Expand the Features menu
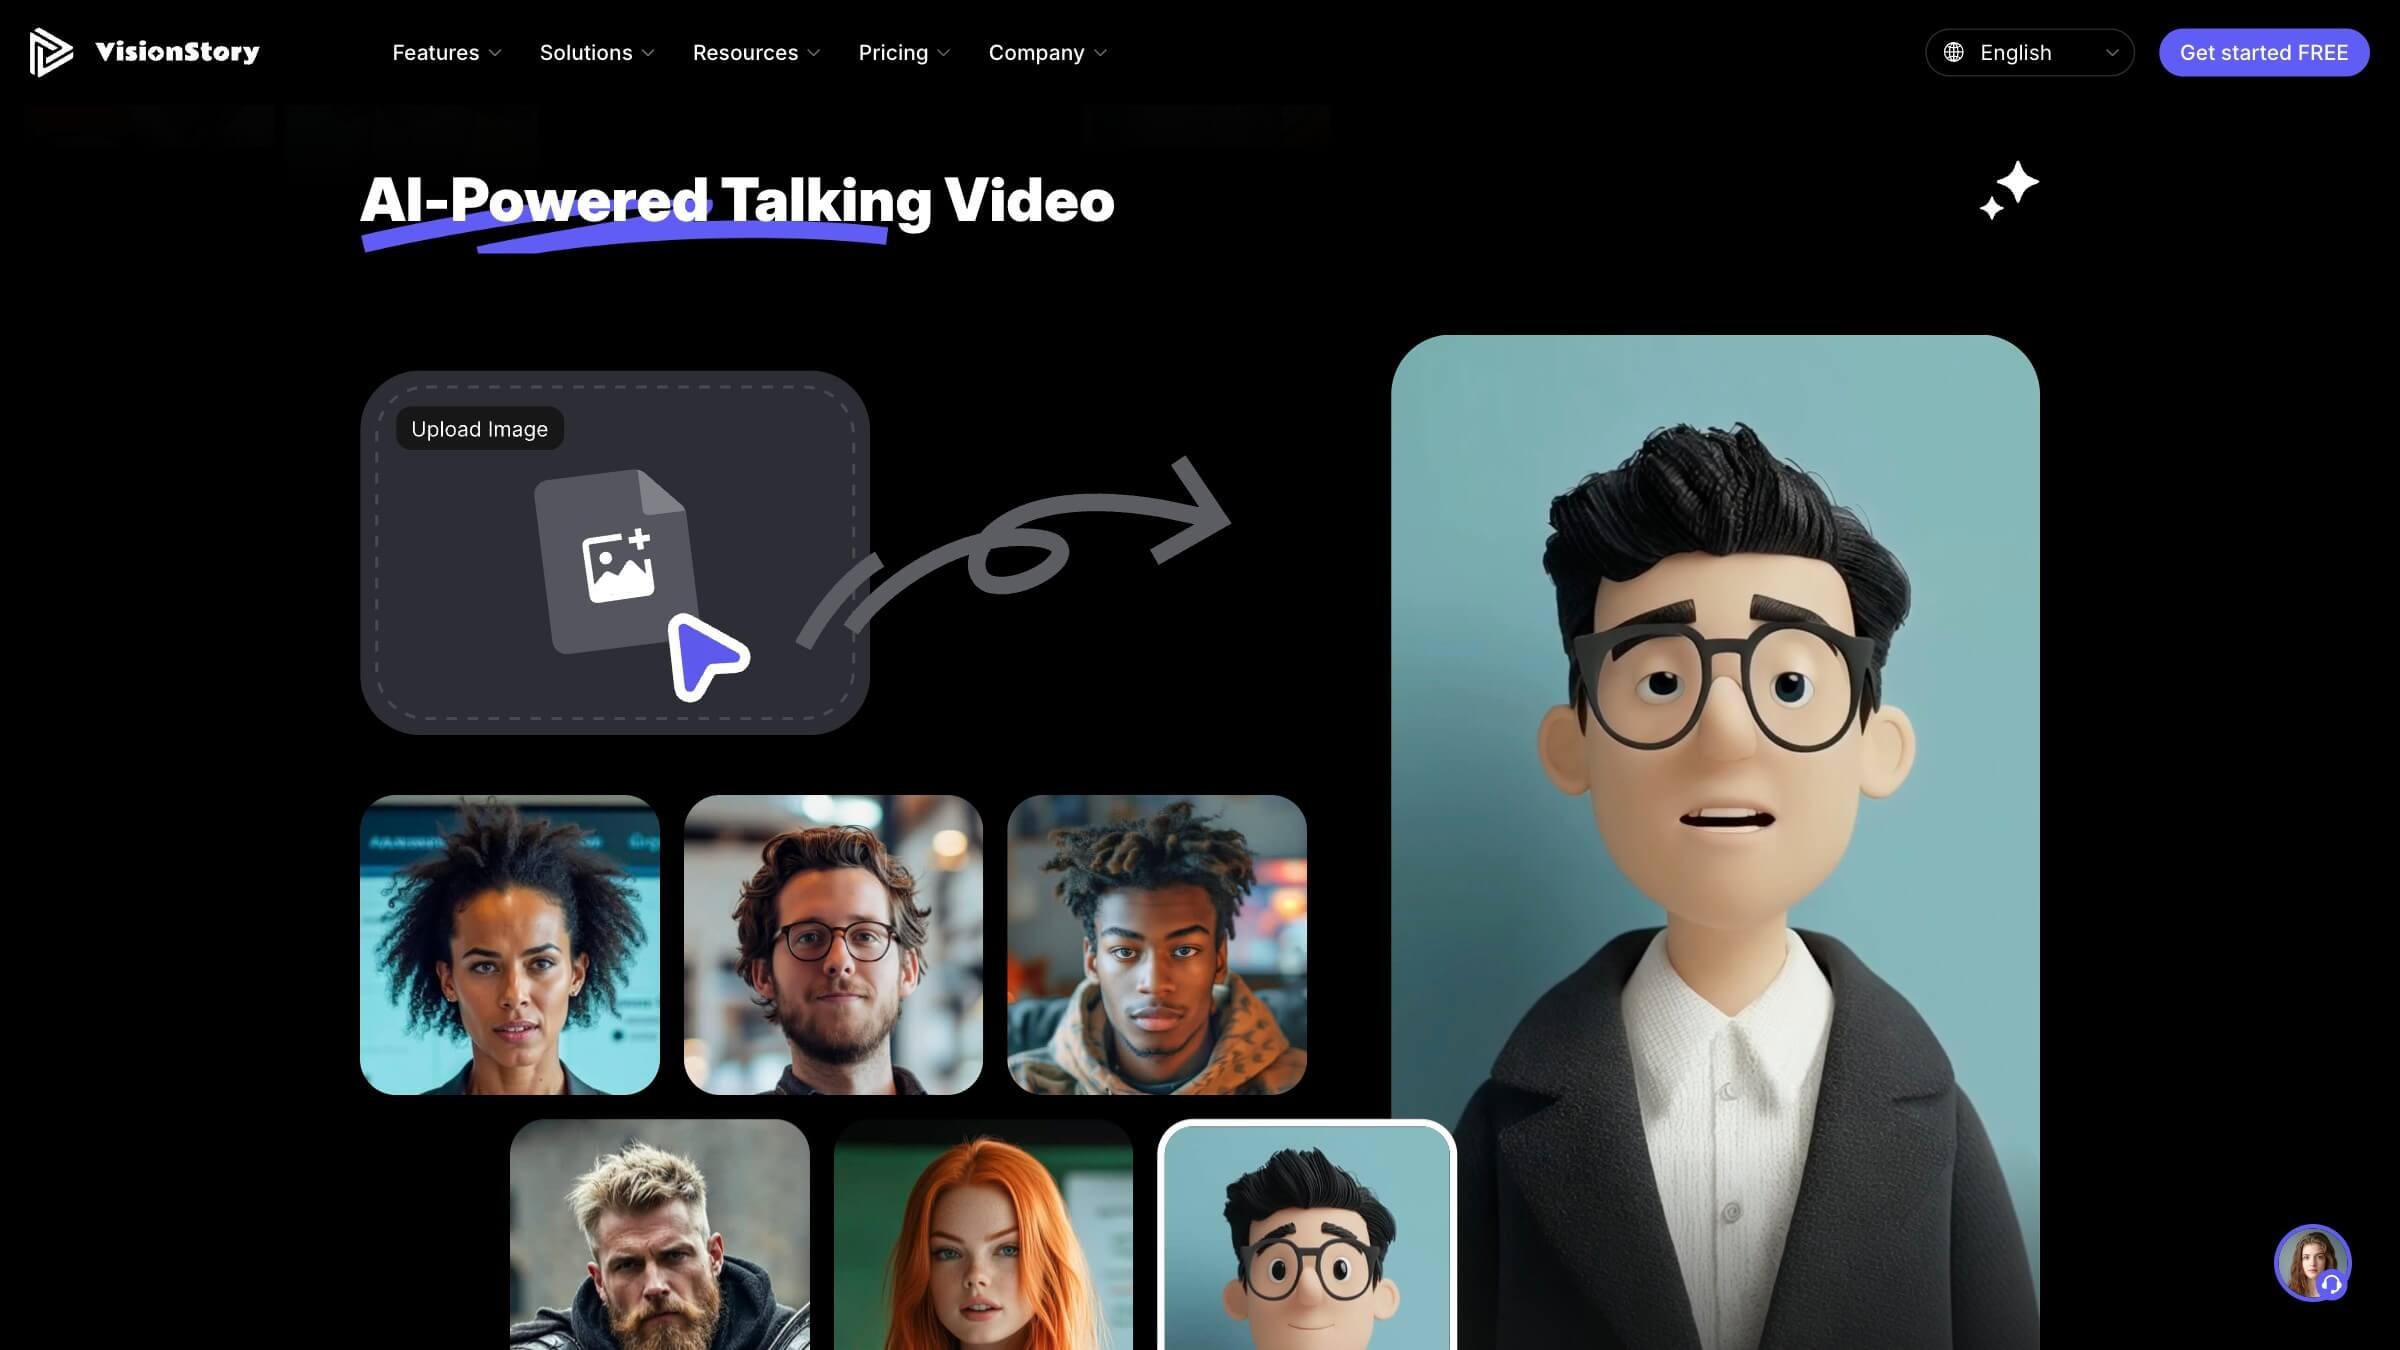 click(446, 52)
